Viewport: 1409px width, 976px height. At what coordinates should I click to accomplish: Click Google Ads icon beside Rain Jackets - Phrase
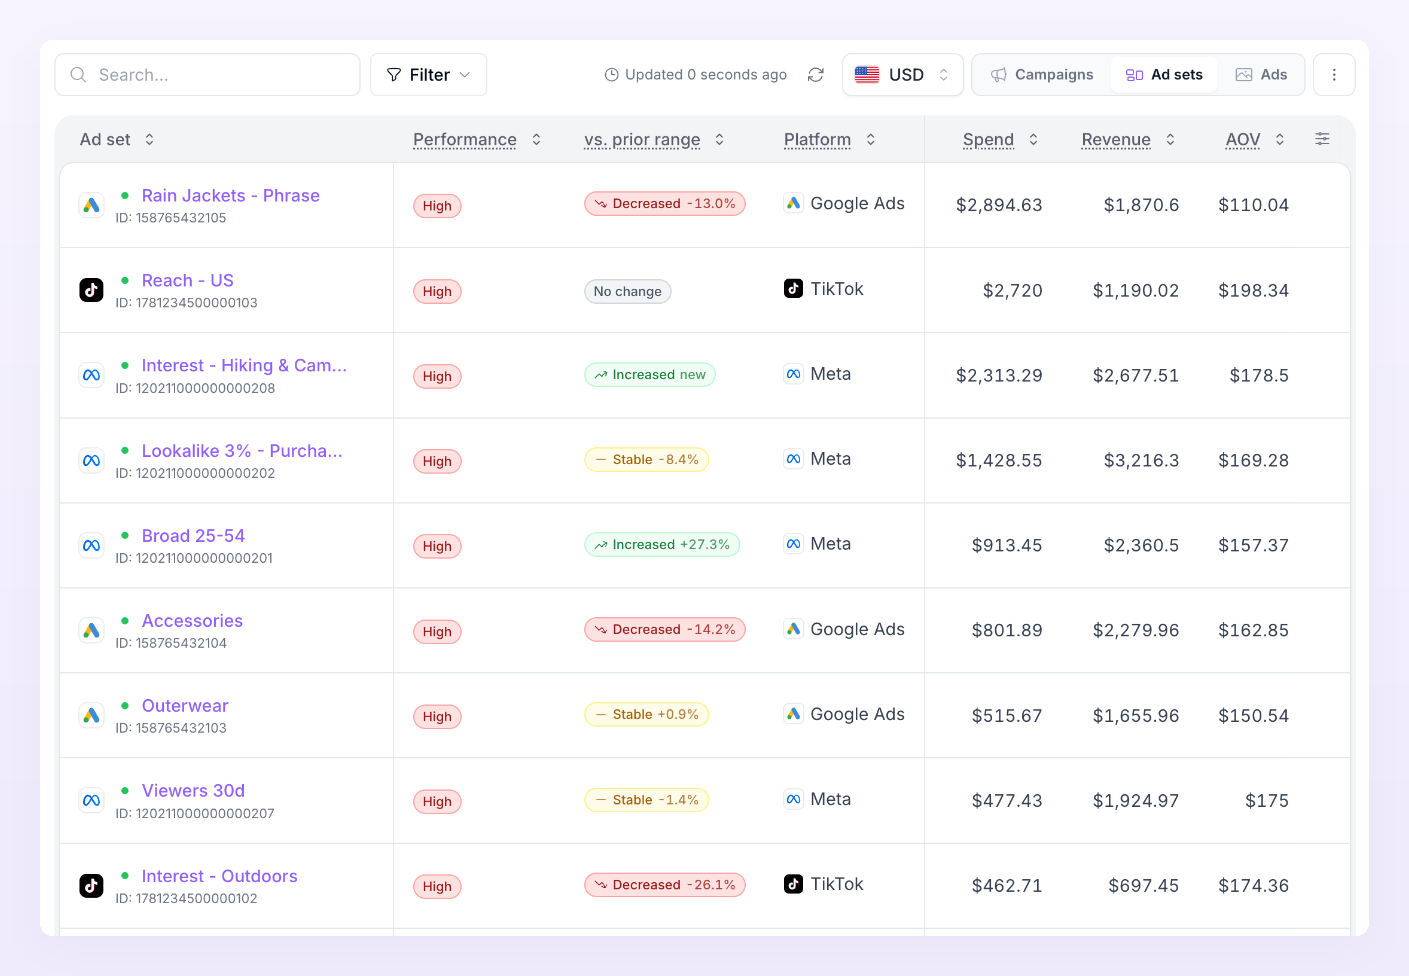click(x=91, y=205)
